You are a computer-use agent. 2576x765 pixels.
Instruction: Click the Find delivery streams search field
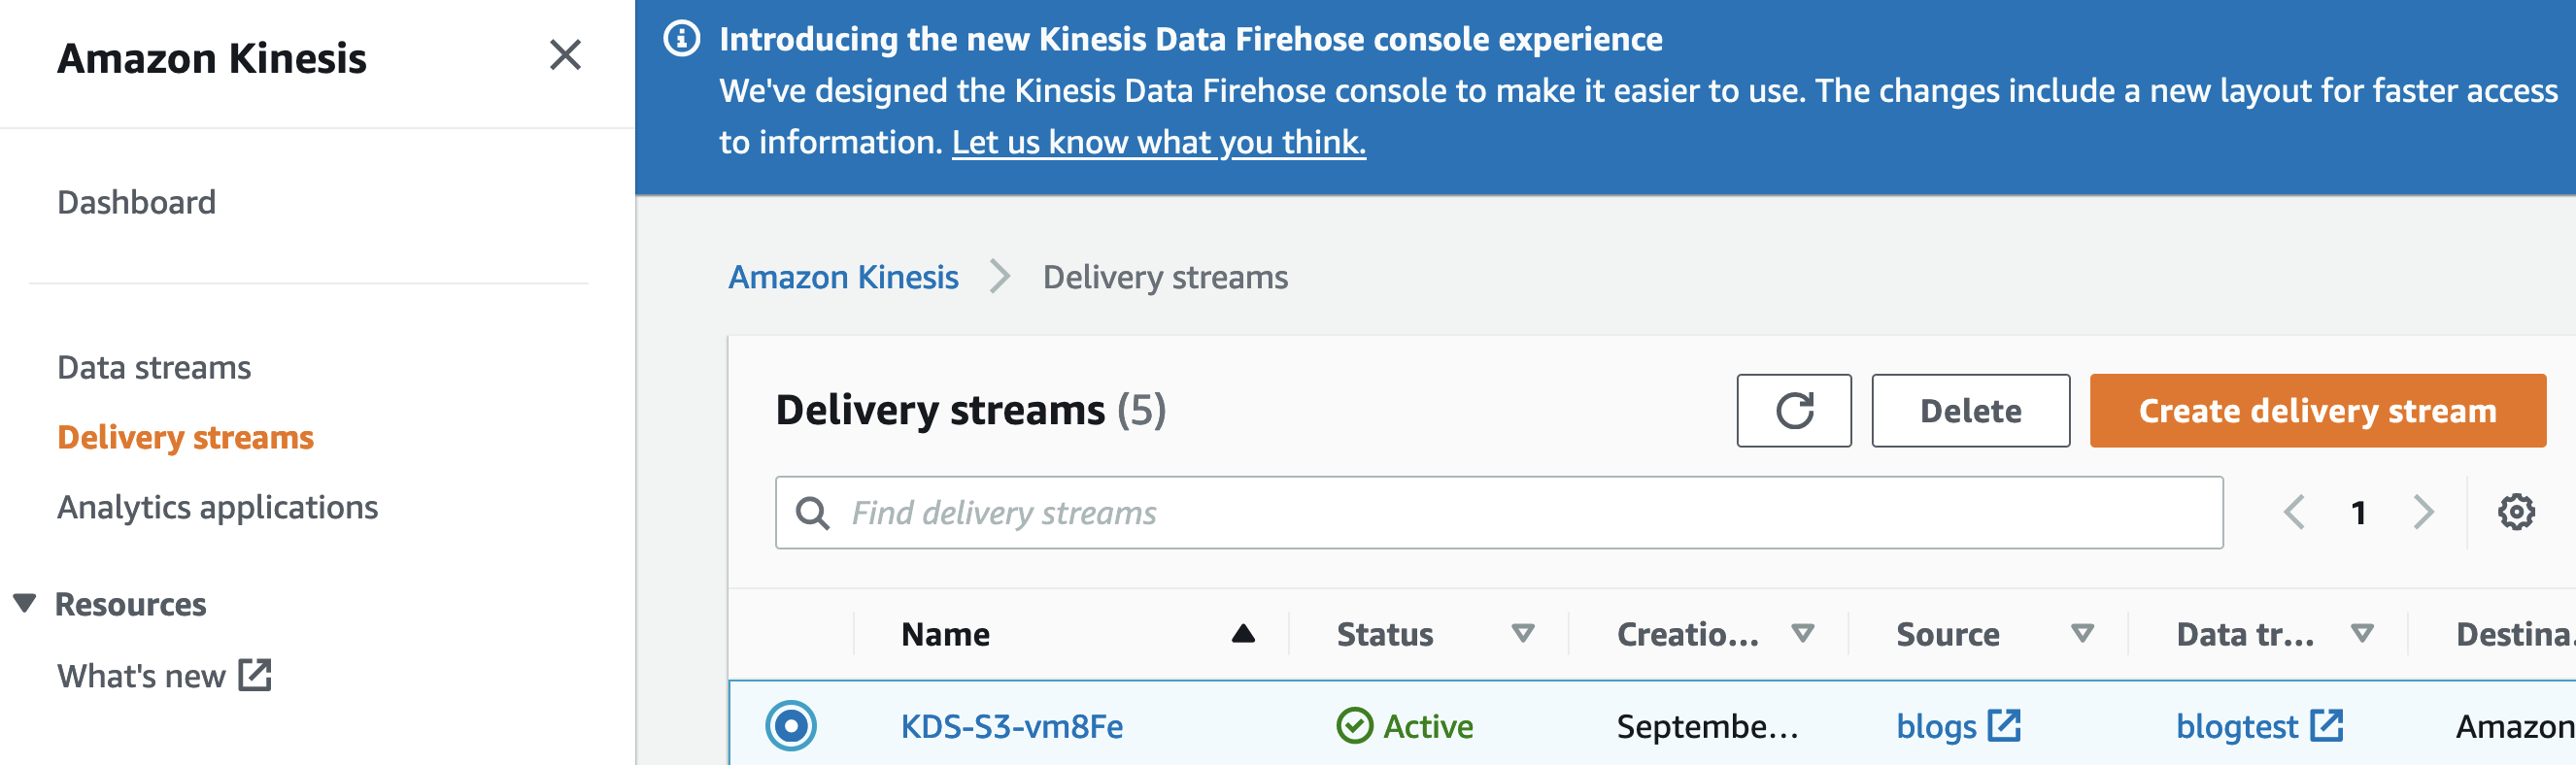point(1500,513)
